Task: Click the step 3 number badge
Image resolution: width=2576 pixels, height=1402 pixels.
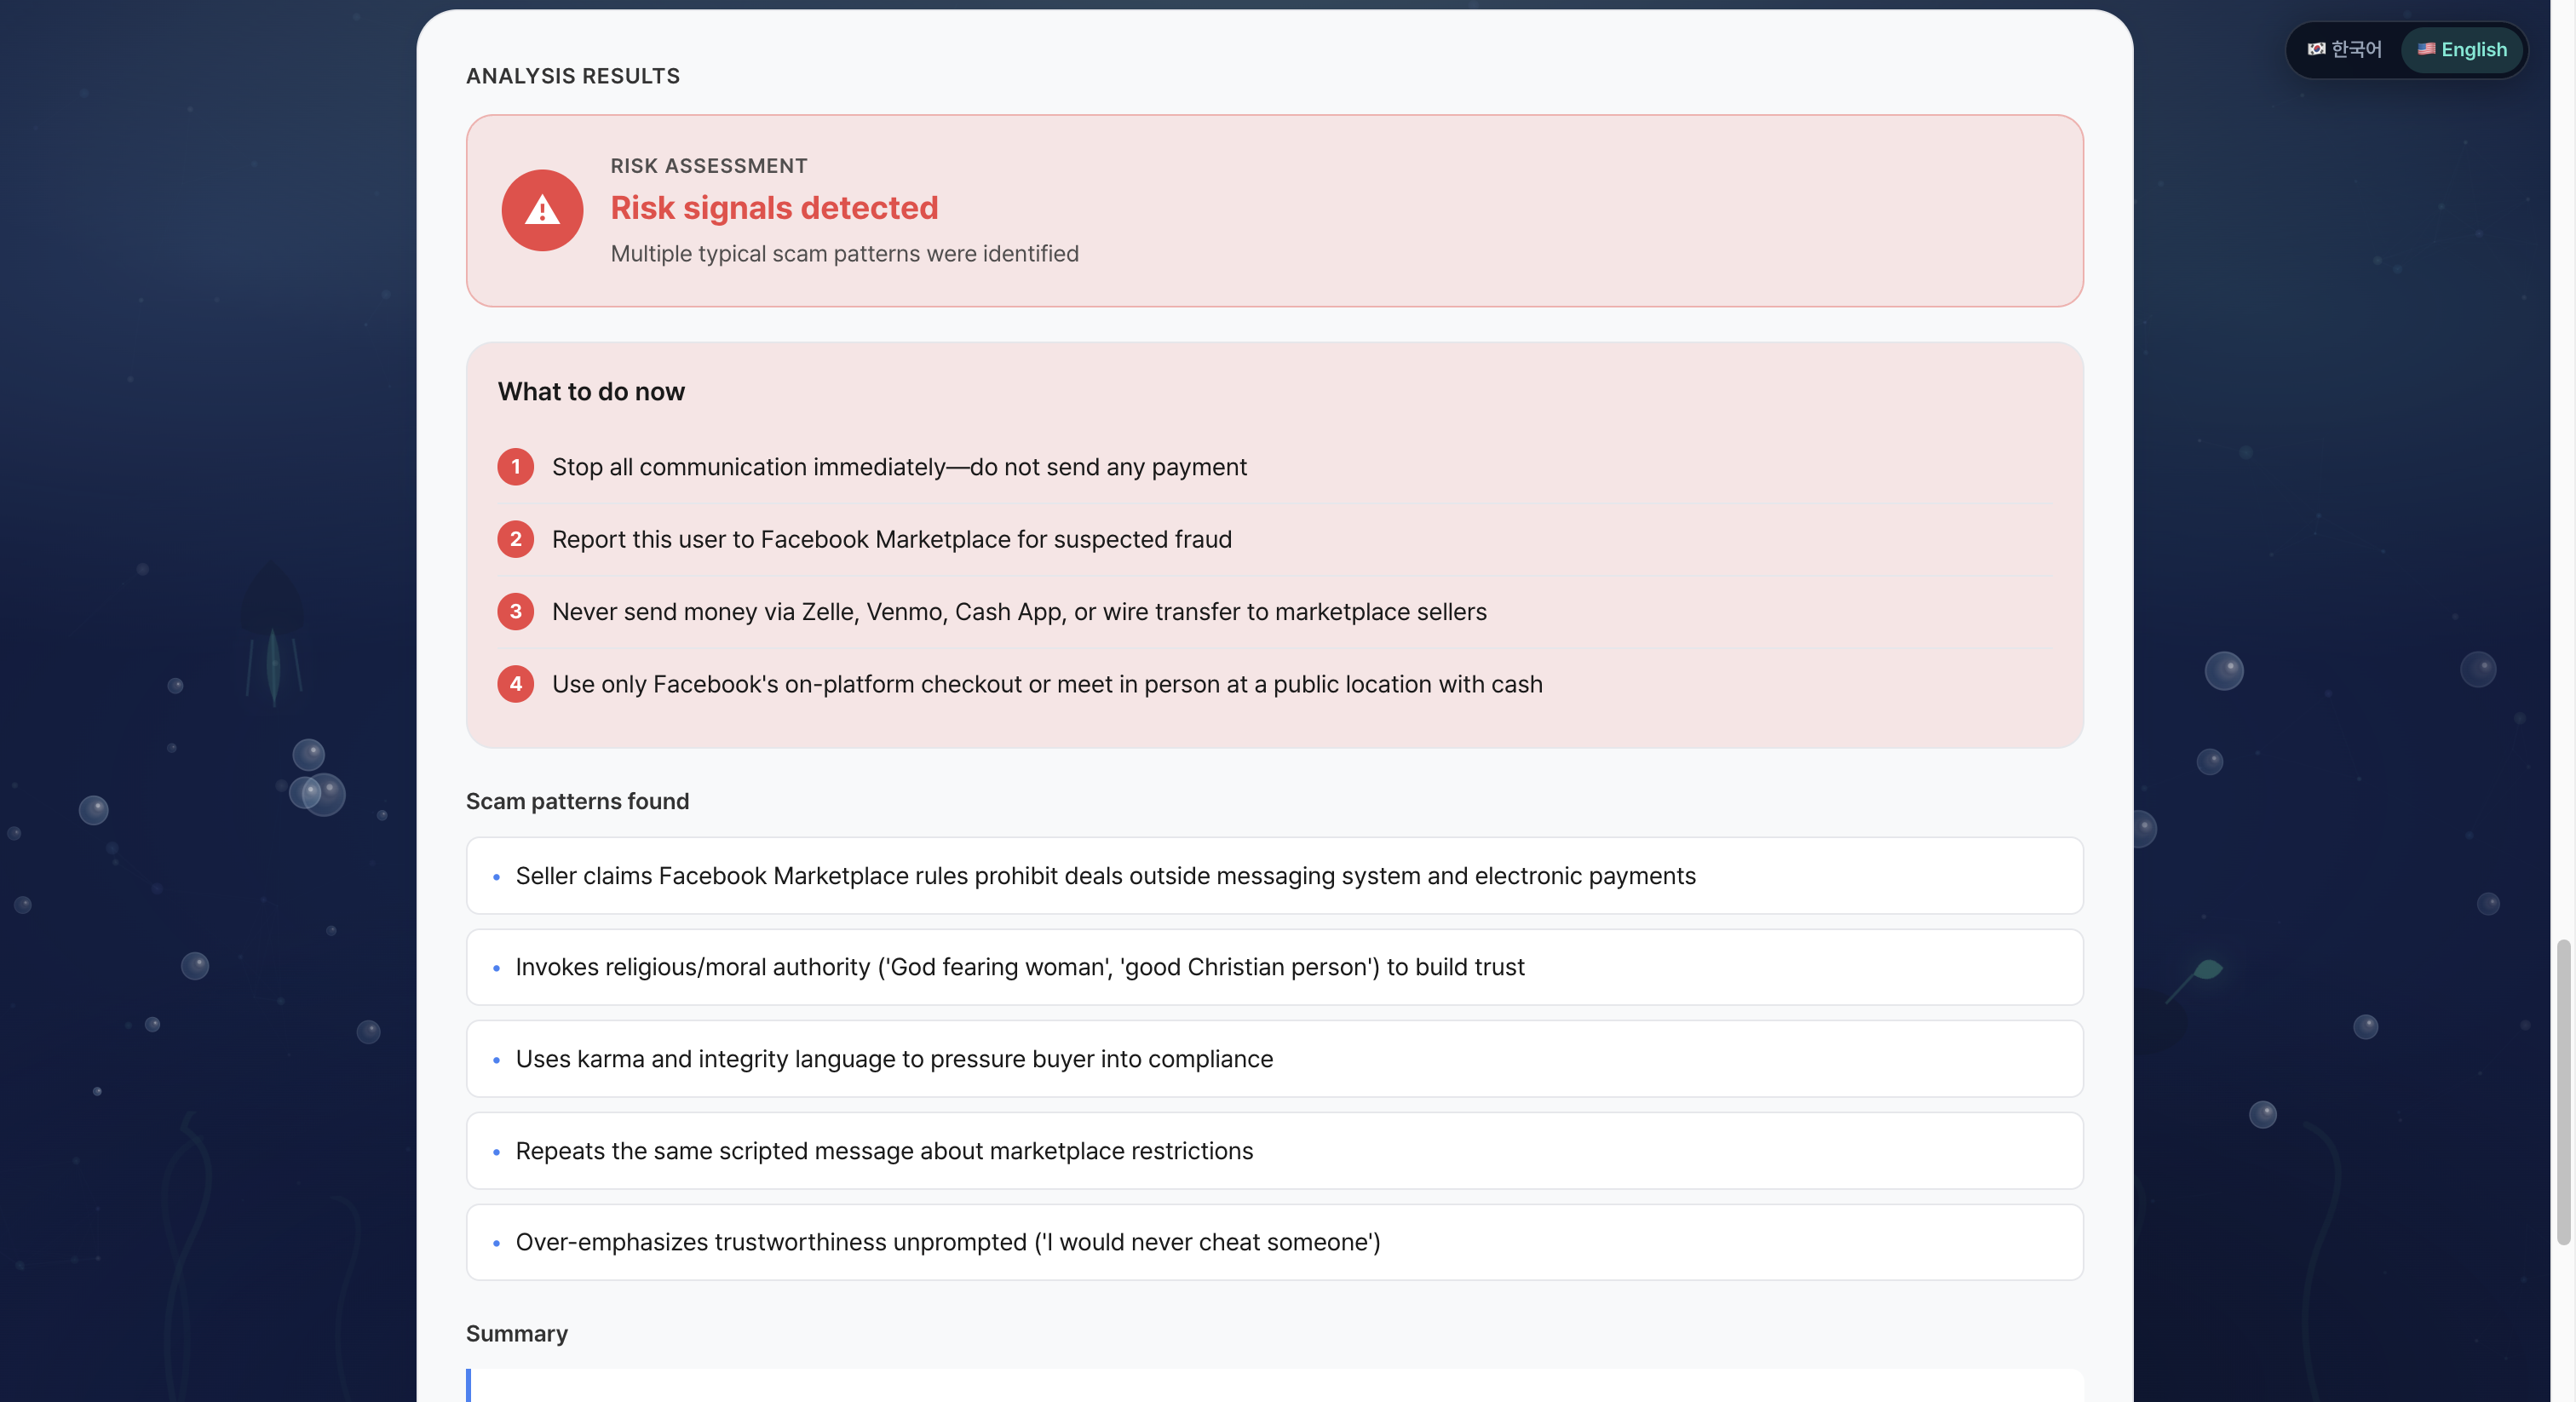Action: (515, 612)
